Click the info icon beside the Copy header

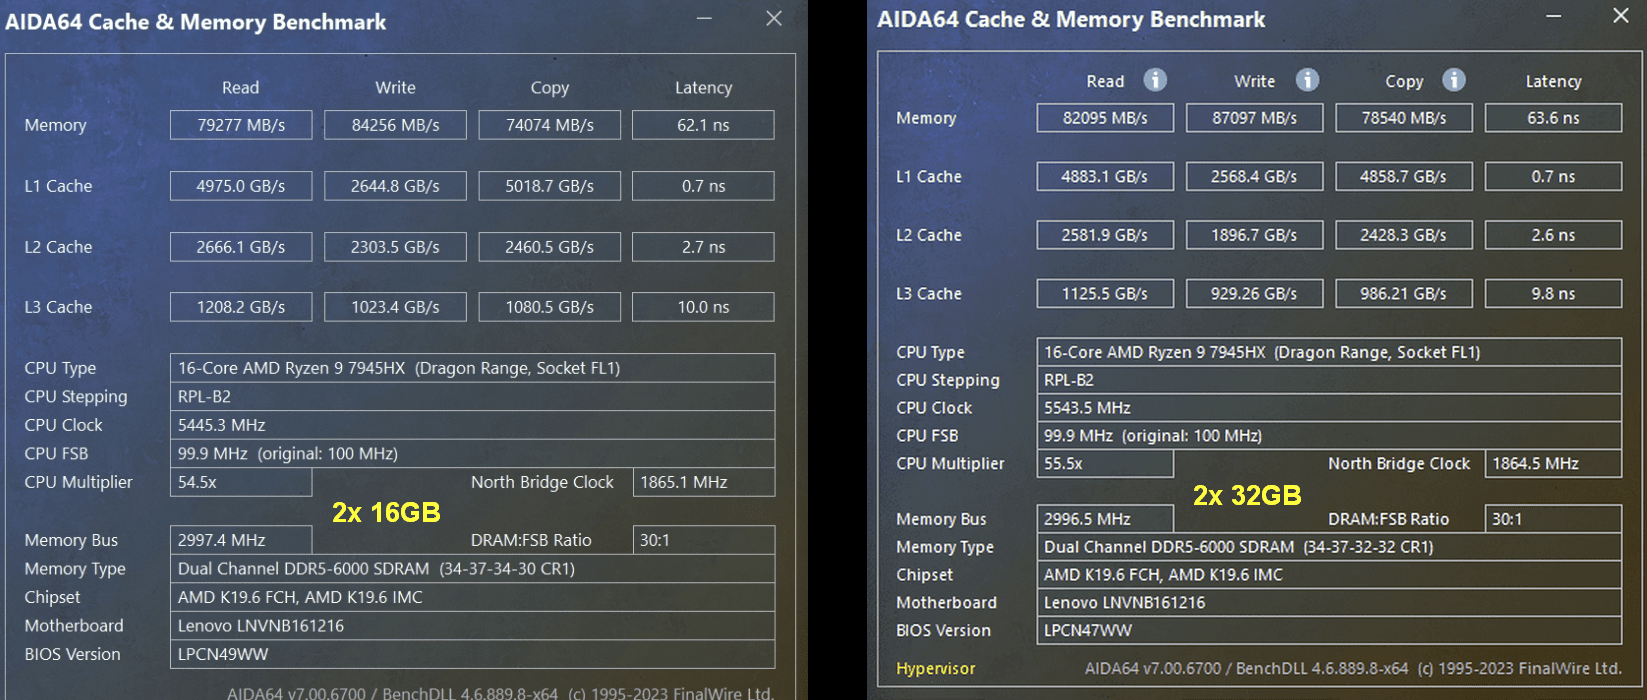(x=1454, y=80)
